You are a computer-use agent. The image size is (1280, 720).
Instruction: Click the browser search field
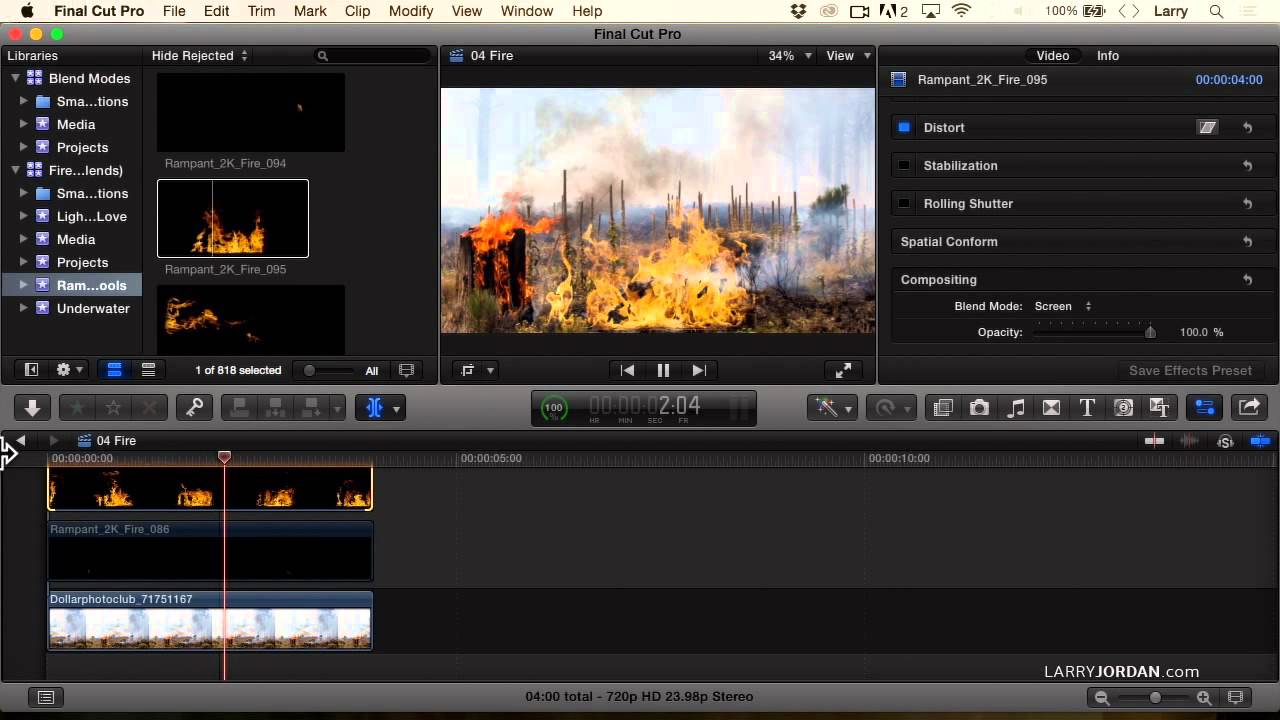pos(372,56)
